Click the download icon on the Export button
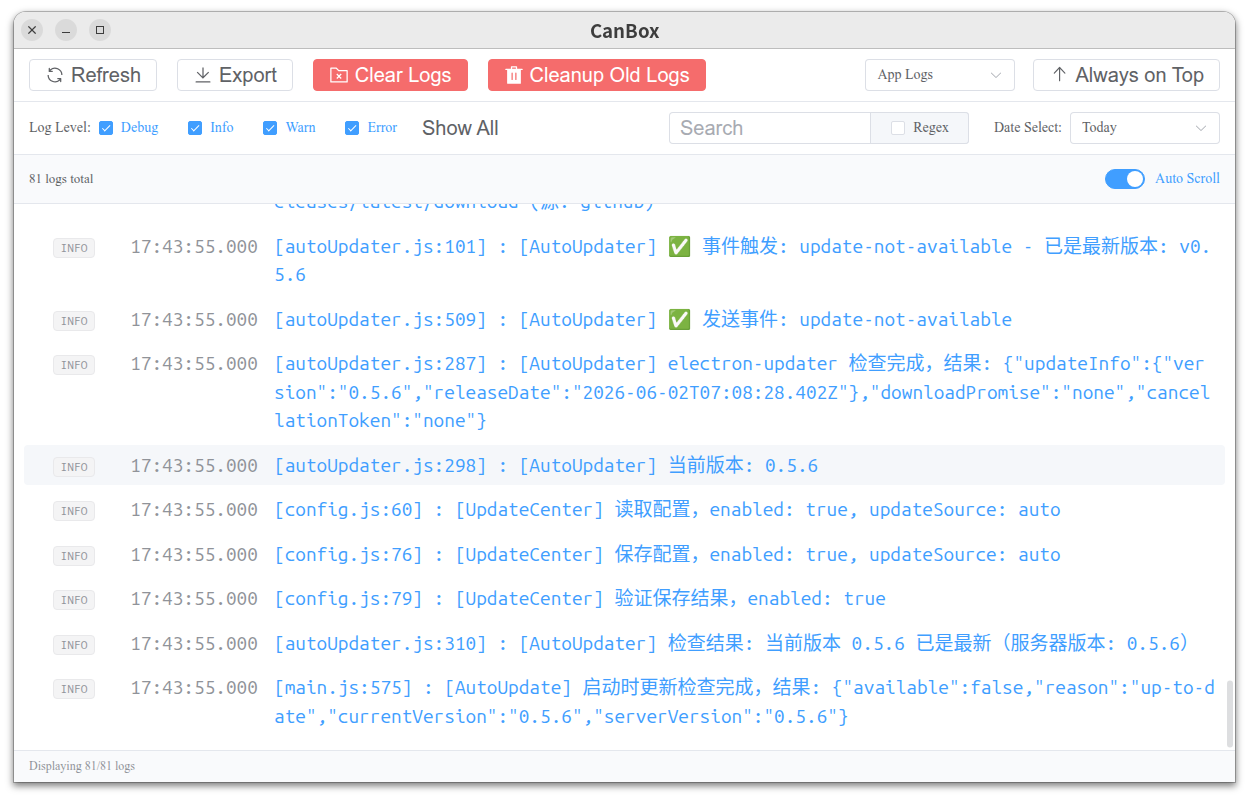The height and width of the screenshot is (799, 1249). tap(202, 75)
